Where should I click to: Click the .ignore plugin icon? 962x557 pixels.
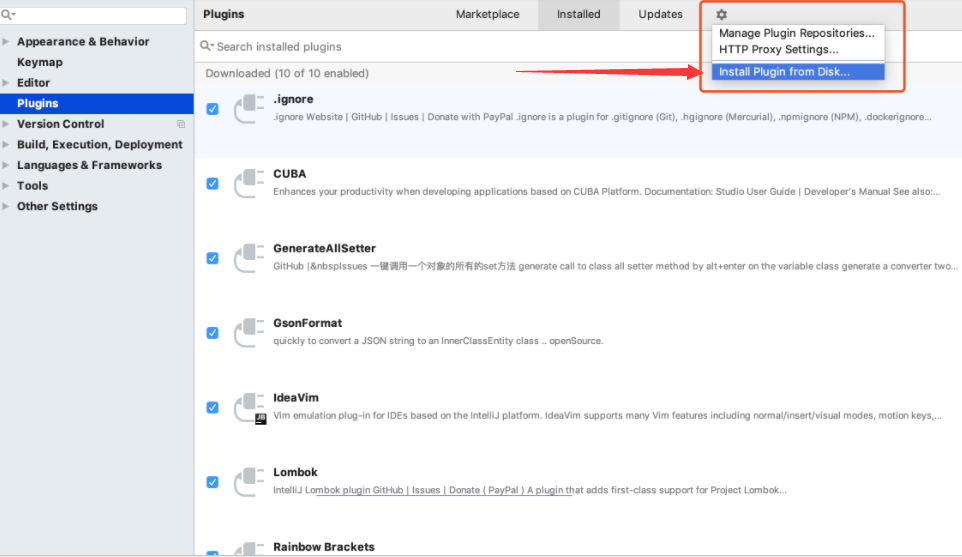248,109
